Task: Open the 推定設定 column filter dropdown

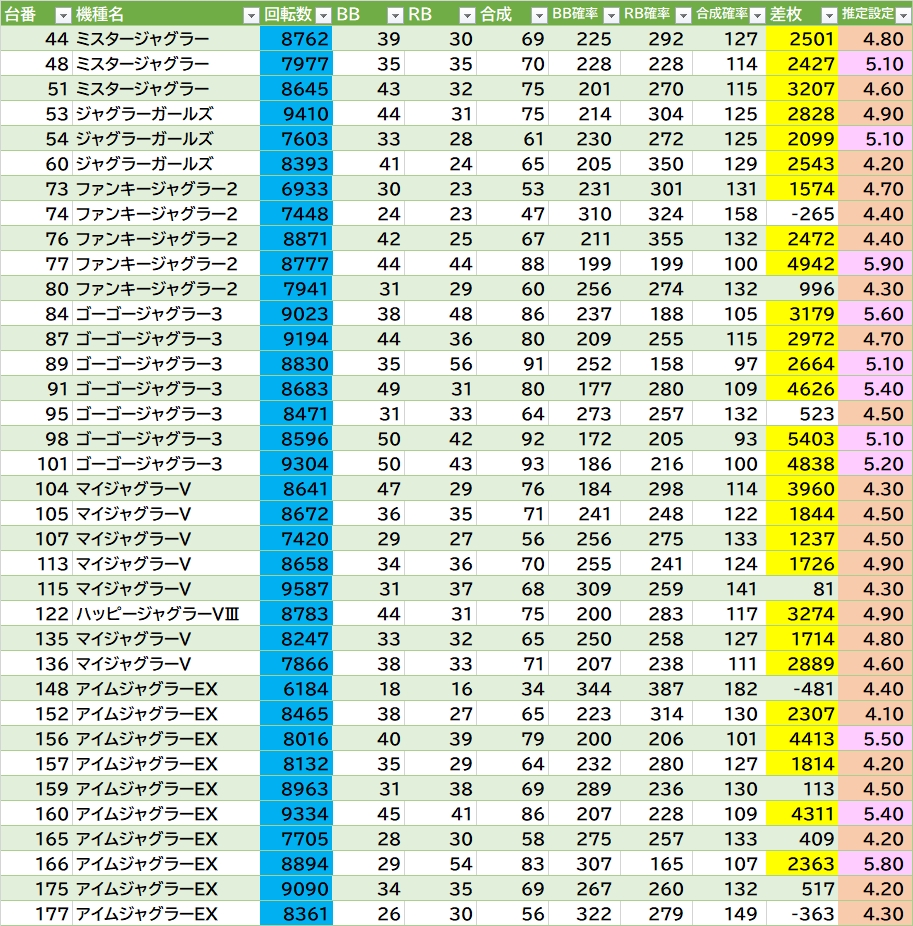Action: coord(903,15)
